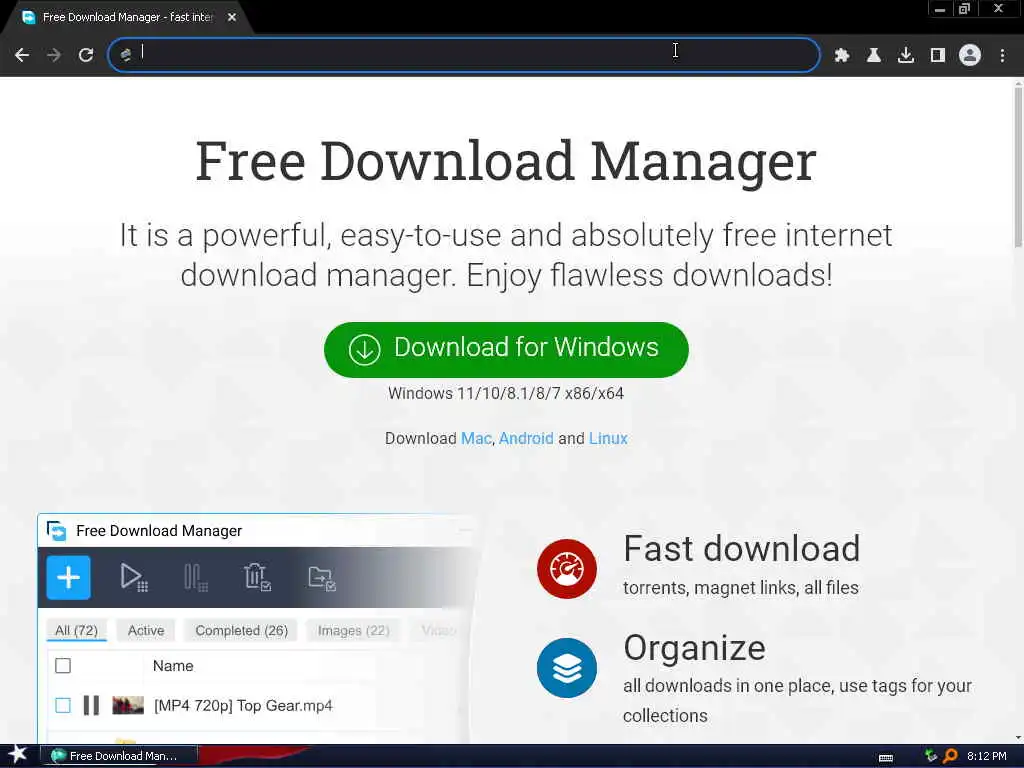This screenshot has height=768, width=1024.
Task: Tick the Top Gear.mp4 row checkbox
Action: pos(63,705)
